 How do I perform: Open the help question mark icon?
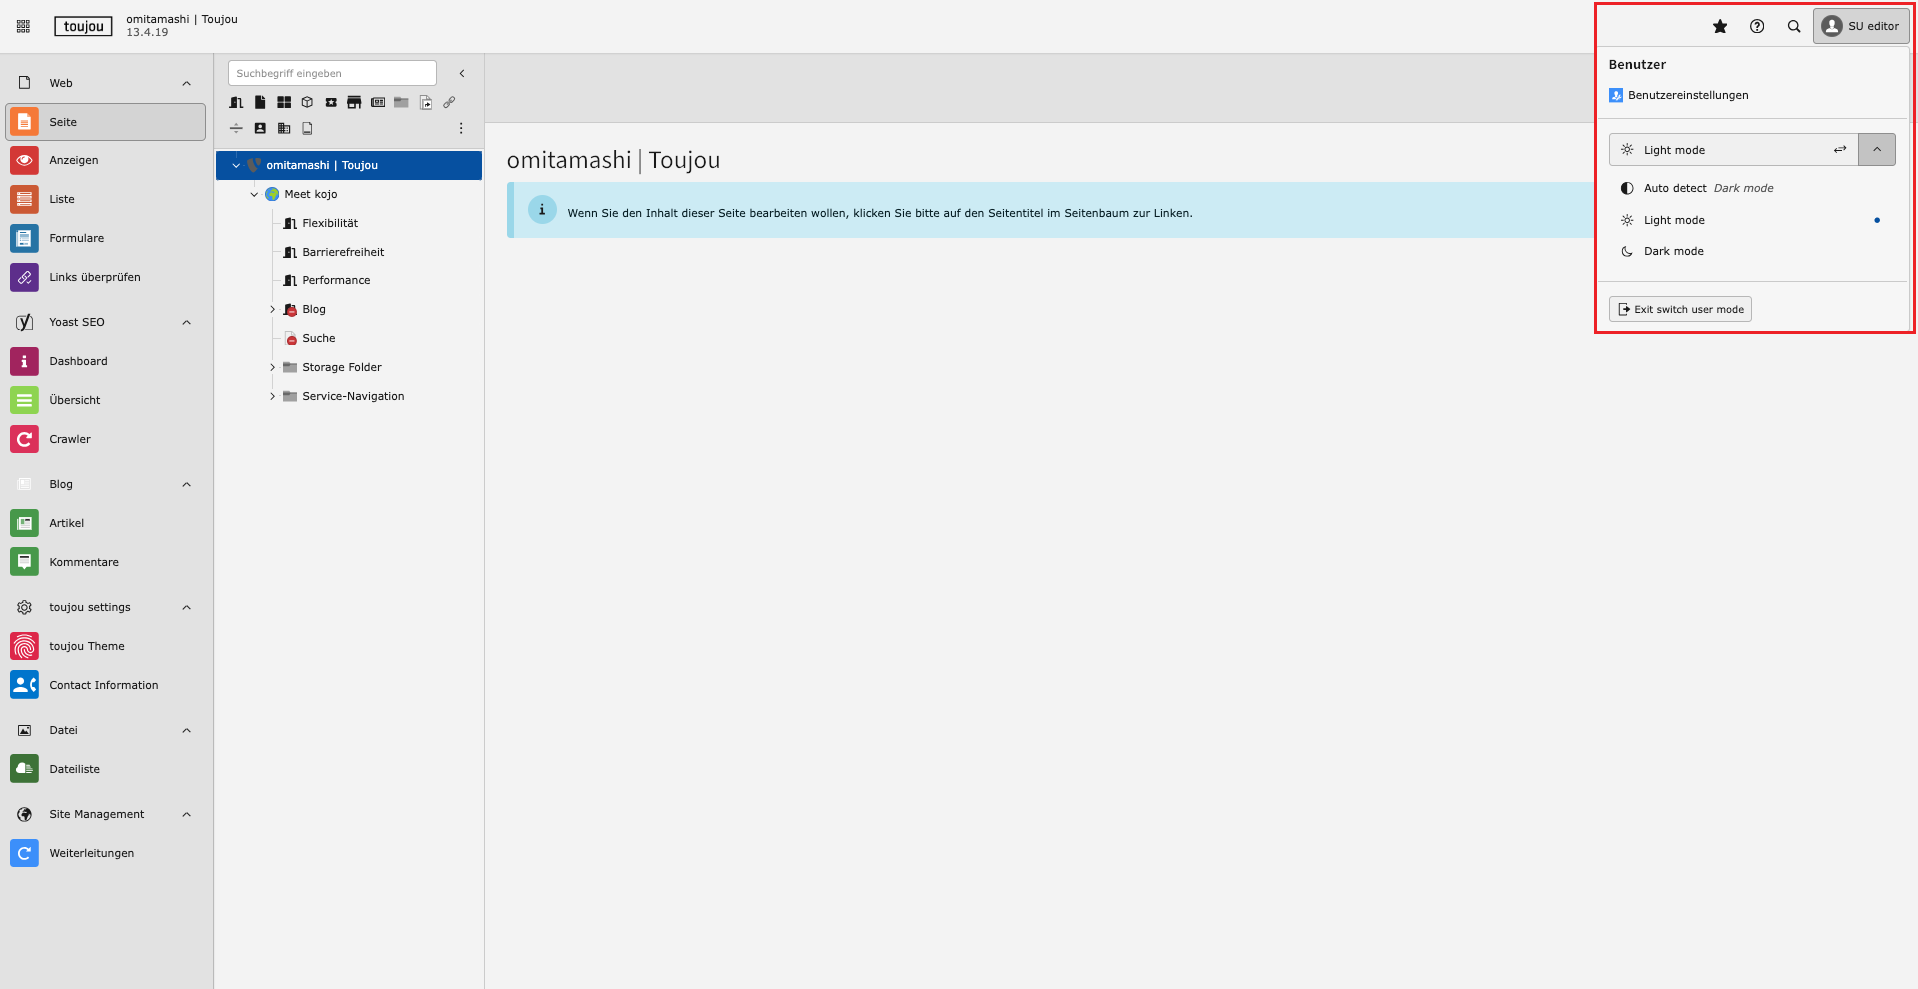pyautogui.click(x=1757, y=27)
